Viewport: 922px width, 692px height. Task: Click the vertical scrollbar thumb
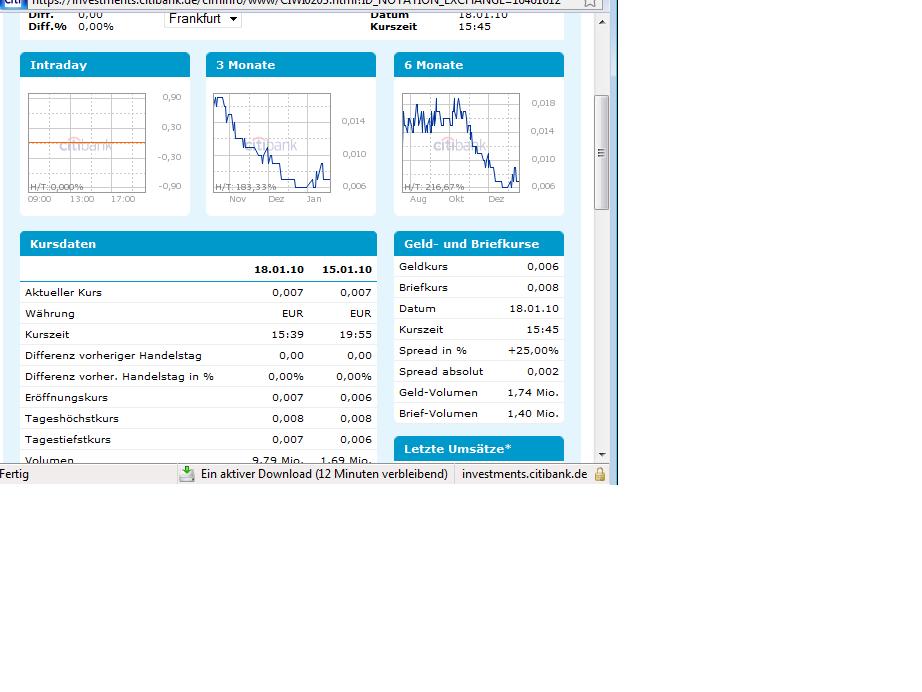[602, 152]
